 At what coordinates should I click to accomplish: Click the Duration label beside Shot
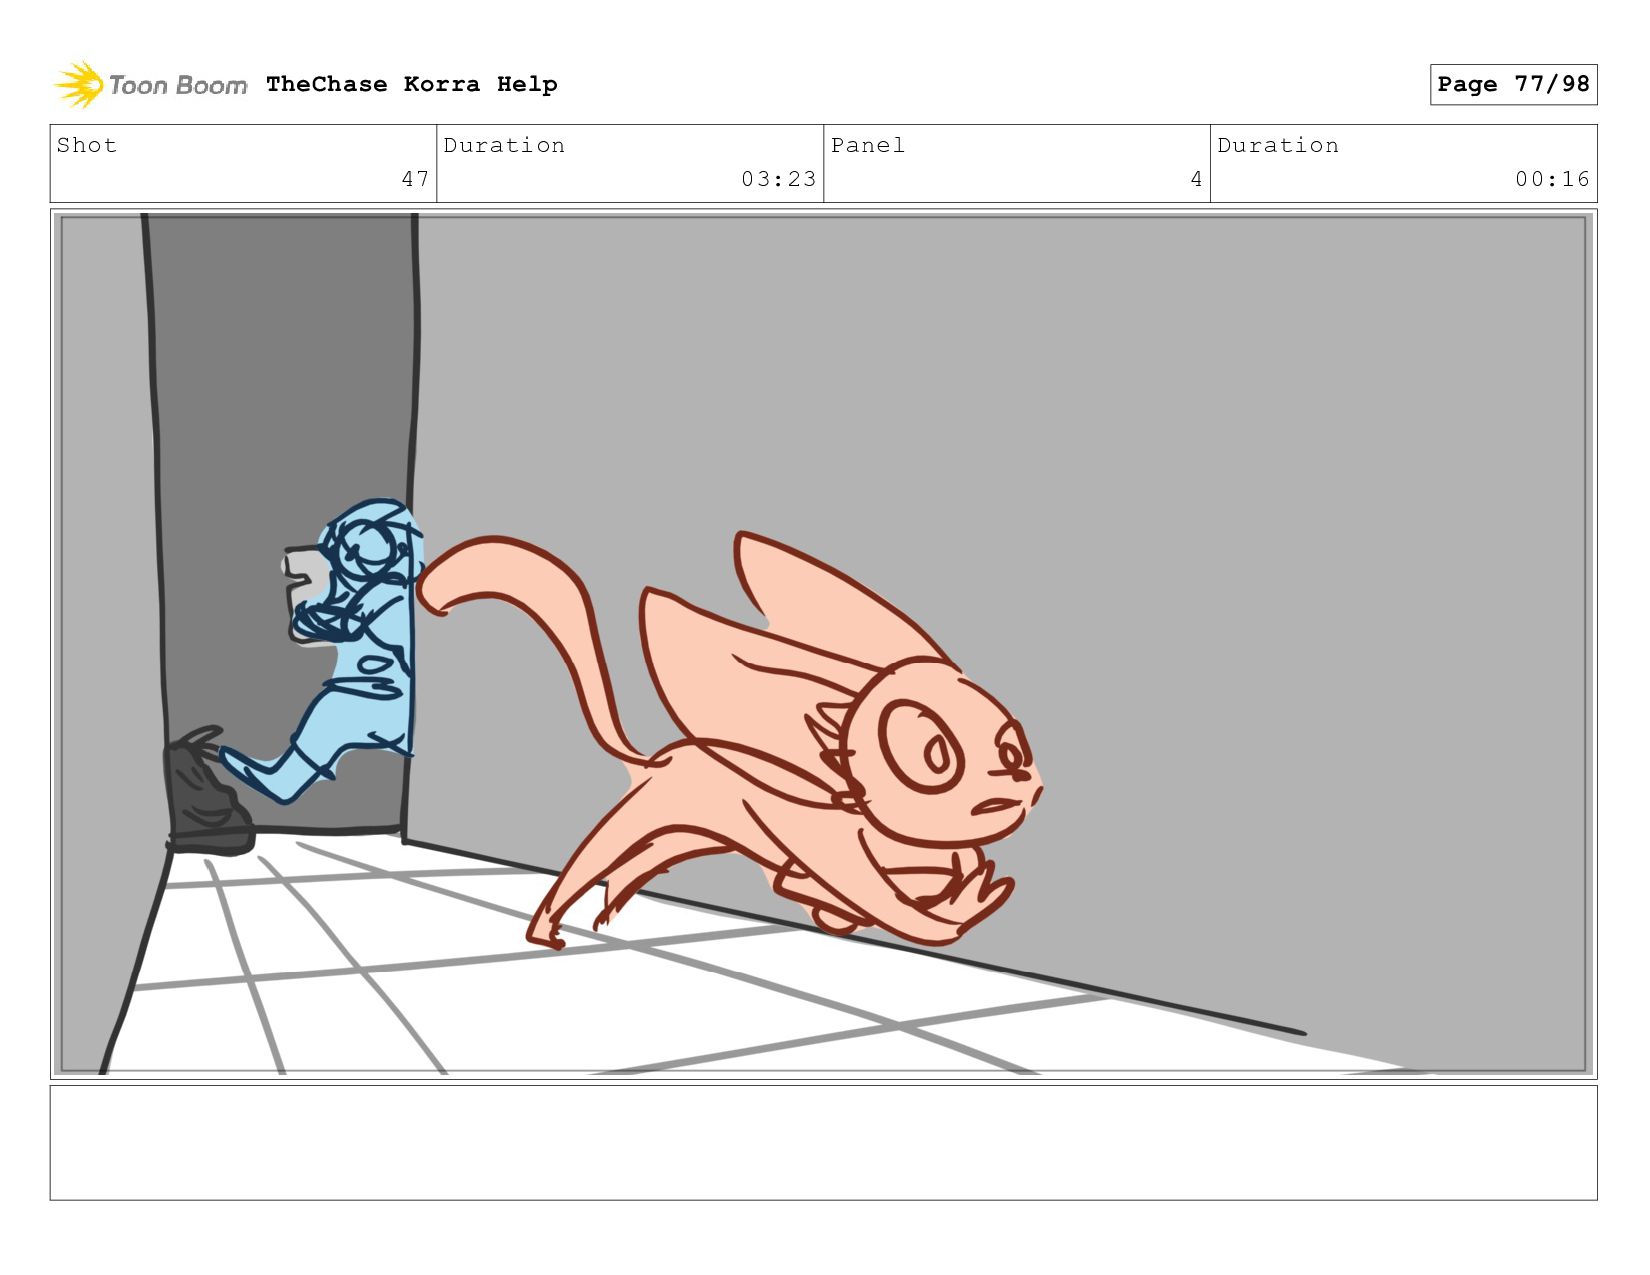(x=504, y=145)
